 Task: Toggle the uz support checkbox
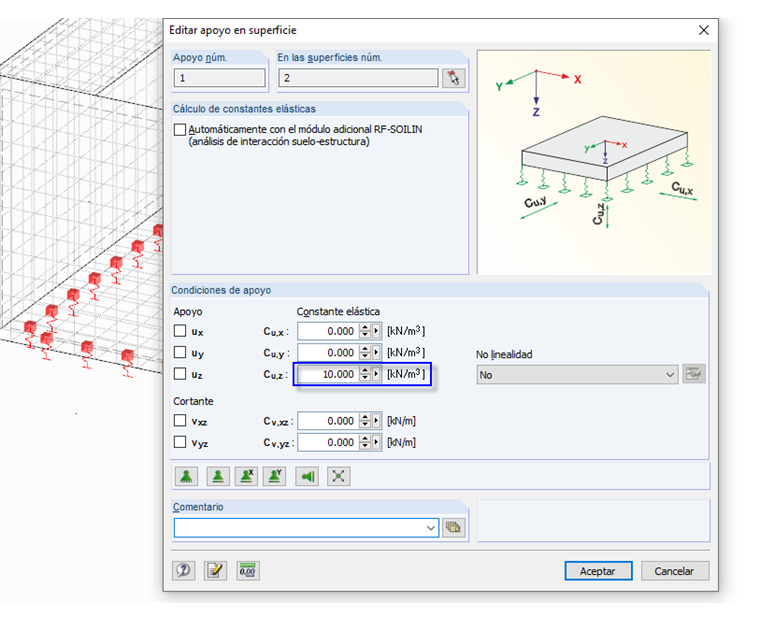pyautogui.click(x=180, y=374)
